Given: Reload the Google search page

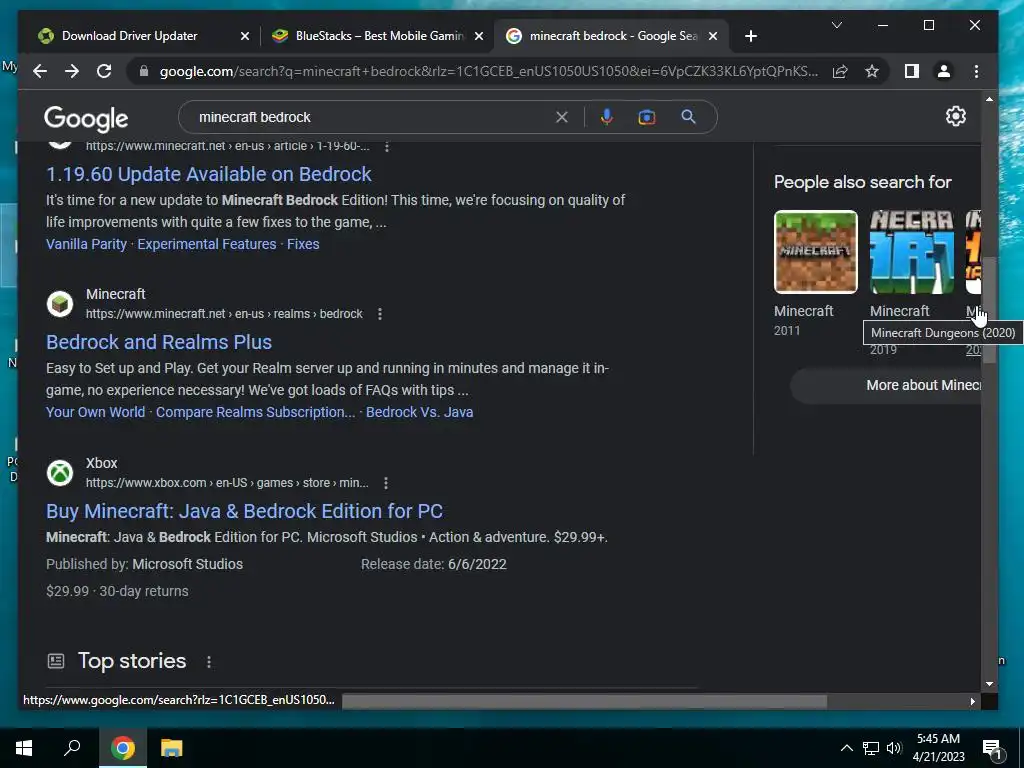Looking at the screenshot, I should (104, 71).
